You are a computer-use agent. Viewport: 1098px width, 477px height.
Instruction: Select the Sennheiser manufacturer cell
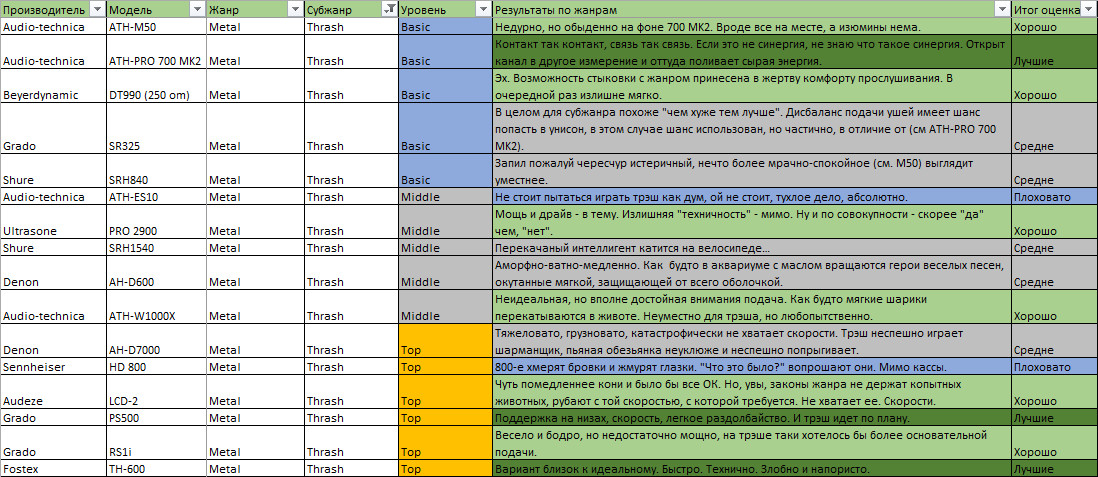tap(53, 367)
